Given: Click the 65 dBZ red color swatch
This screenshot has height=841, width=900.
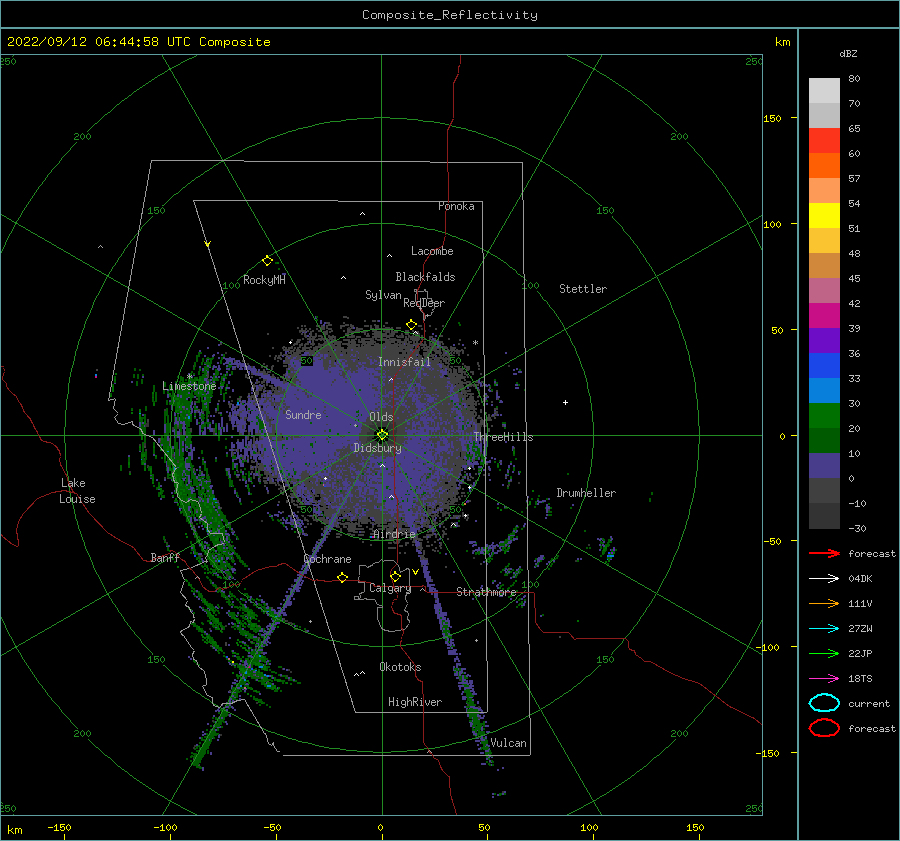Looking at the screenshot, I should [824, 140].
